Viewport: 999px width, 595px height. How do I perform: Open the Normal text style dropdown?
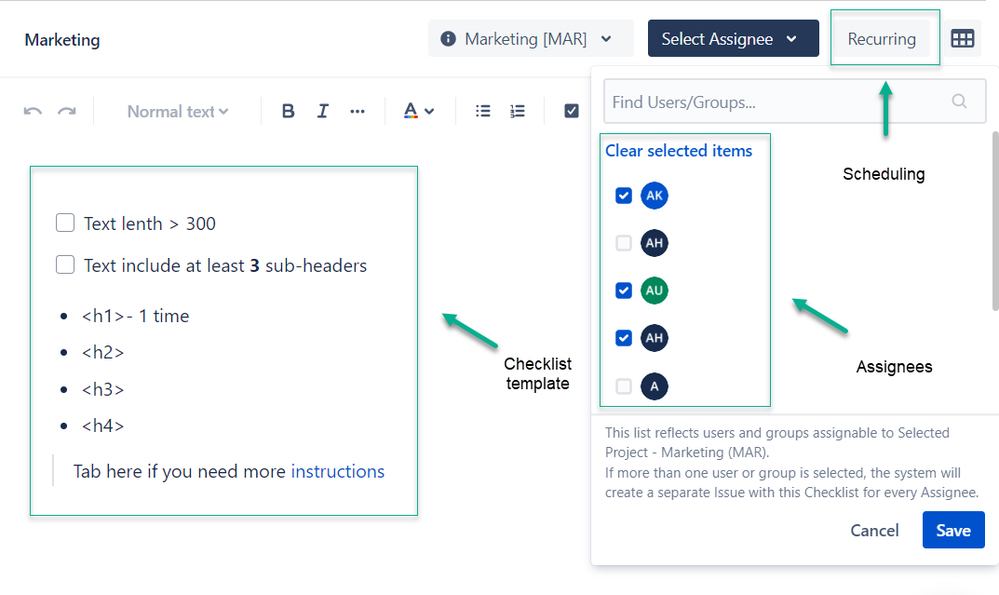point(178,111)
